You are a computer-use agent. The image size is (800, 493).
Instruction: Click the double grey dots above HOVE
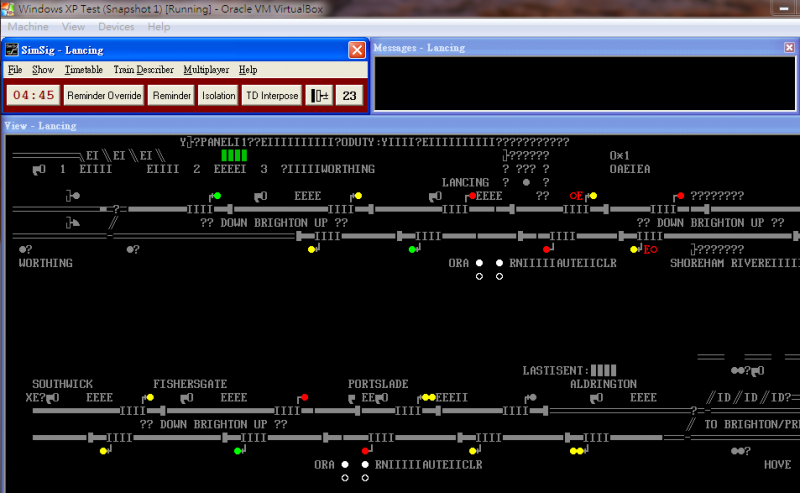737,451
